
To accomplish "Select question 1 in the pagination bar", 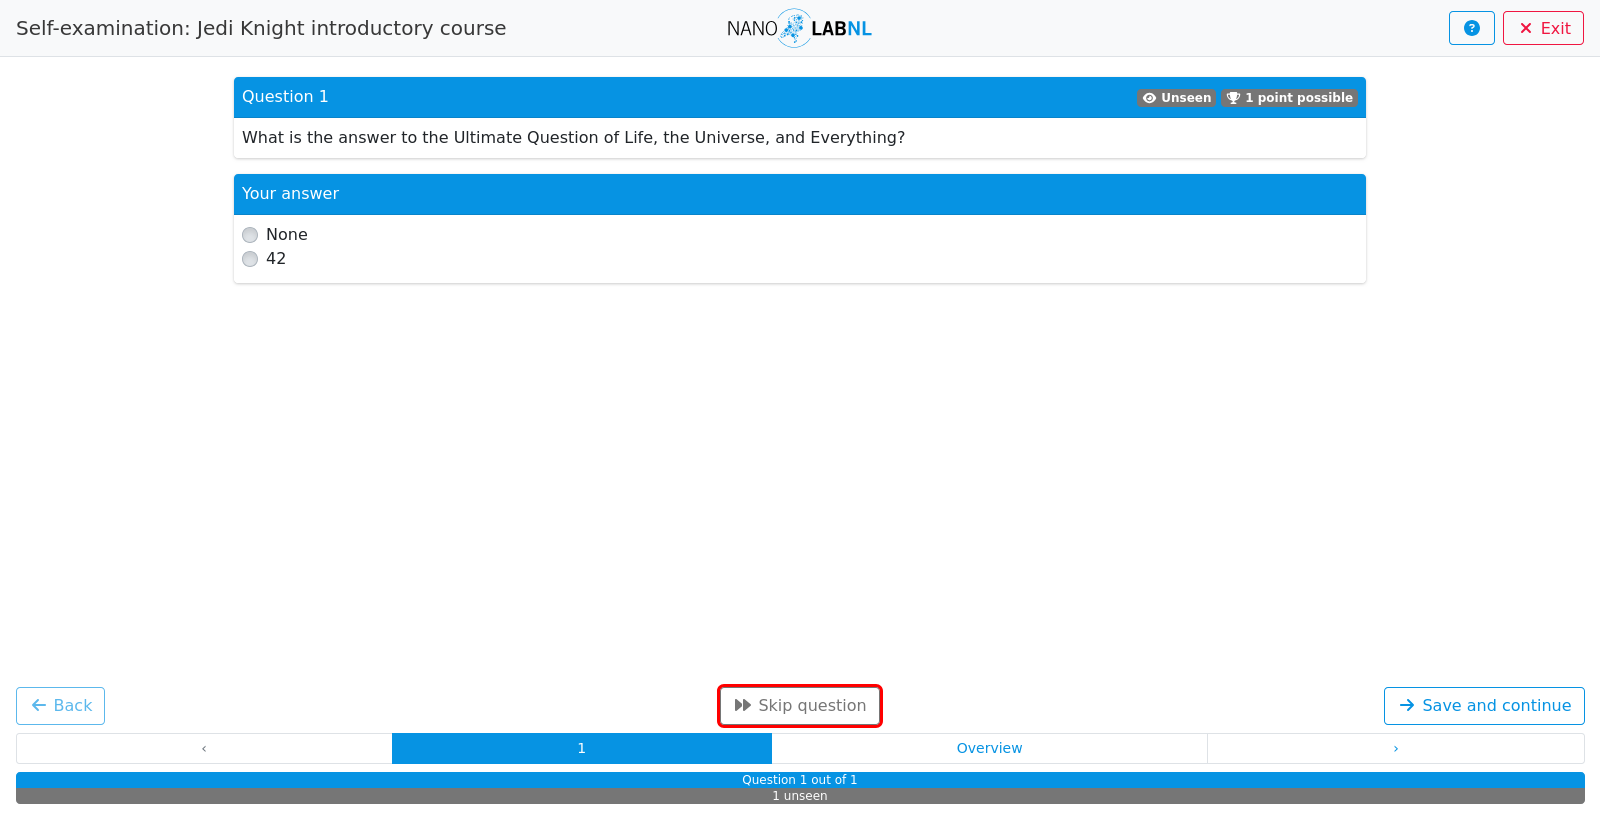I will pos(582,748).
